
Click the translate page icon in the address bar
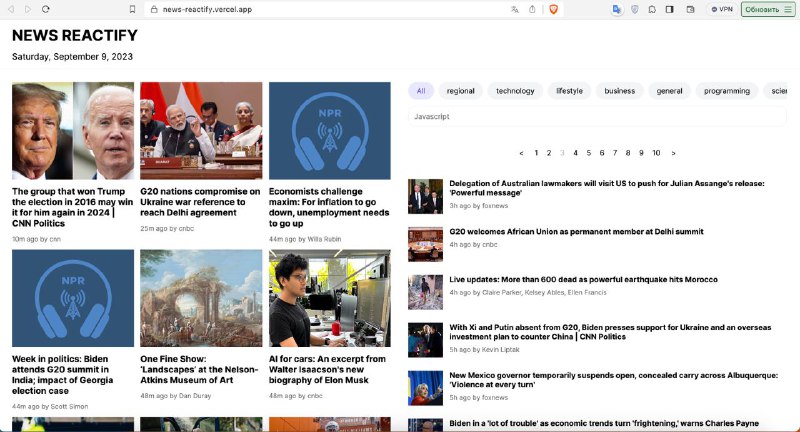tap(514, 9)
